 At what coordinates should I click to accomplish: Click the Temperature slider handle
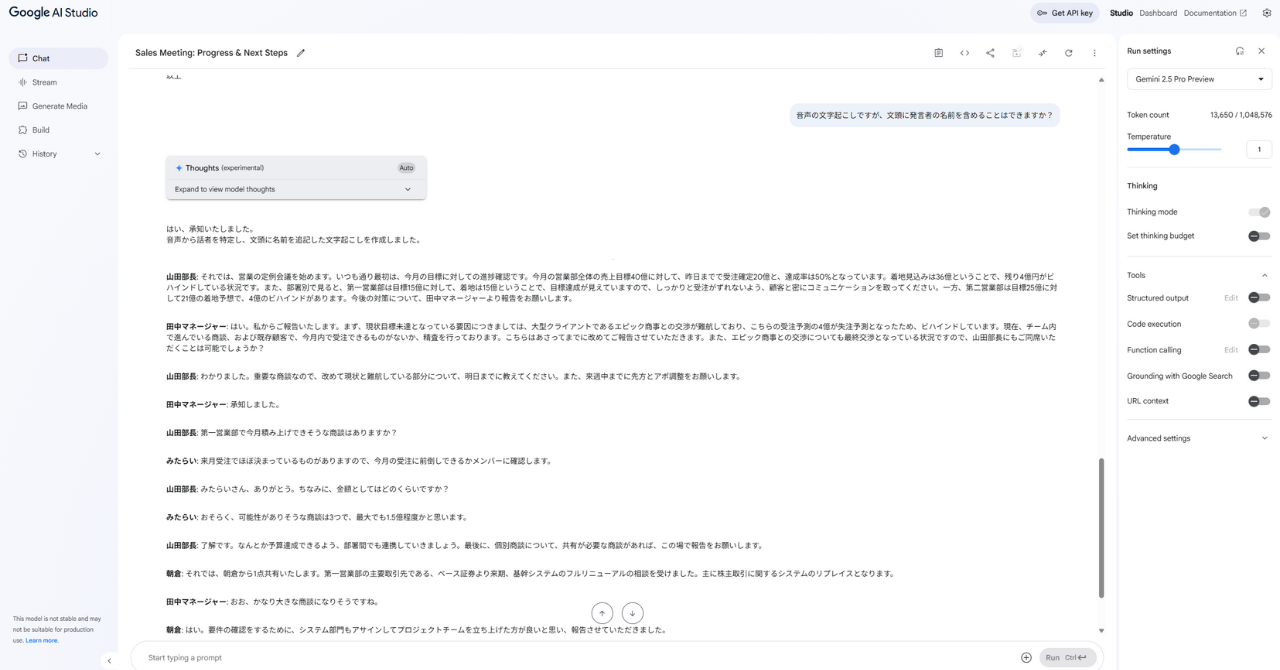(1174, 149)
